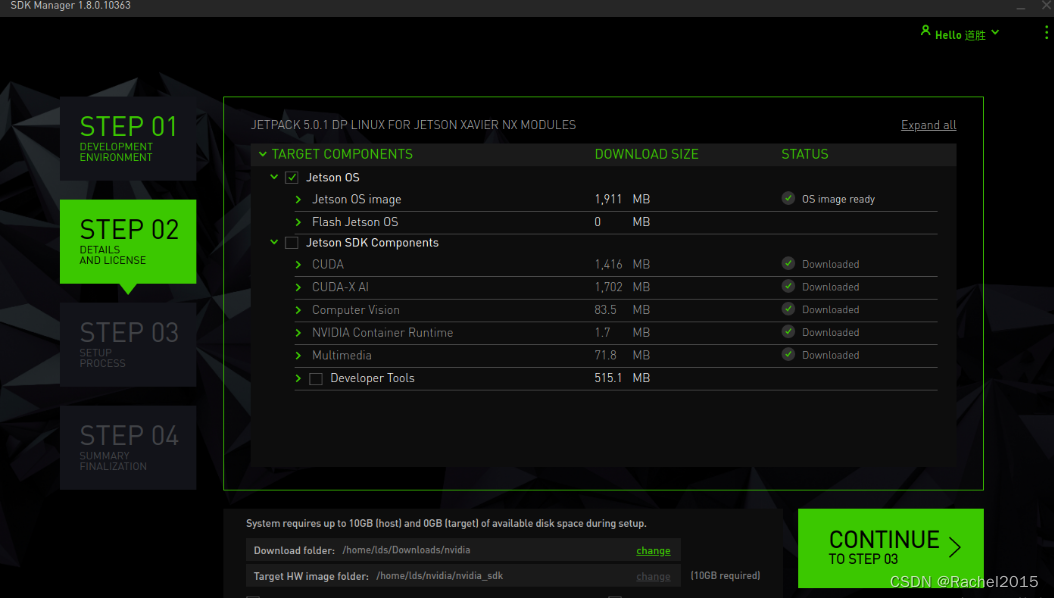Collapse the Jetson OS group
1054x598 pixels.
(x=274, y=177)
